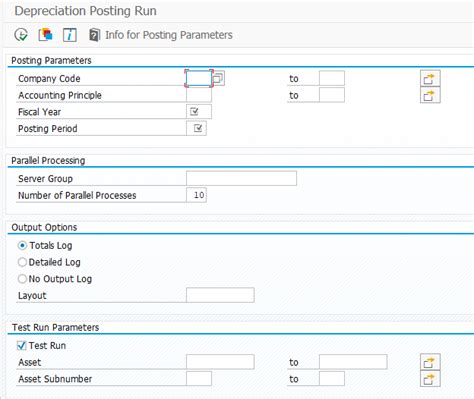This screenshot has width=474, height=399.
Task: Click the Posting Period input field
Action: click(x=196, y=128)
